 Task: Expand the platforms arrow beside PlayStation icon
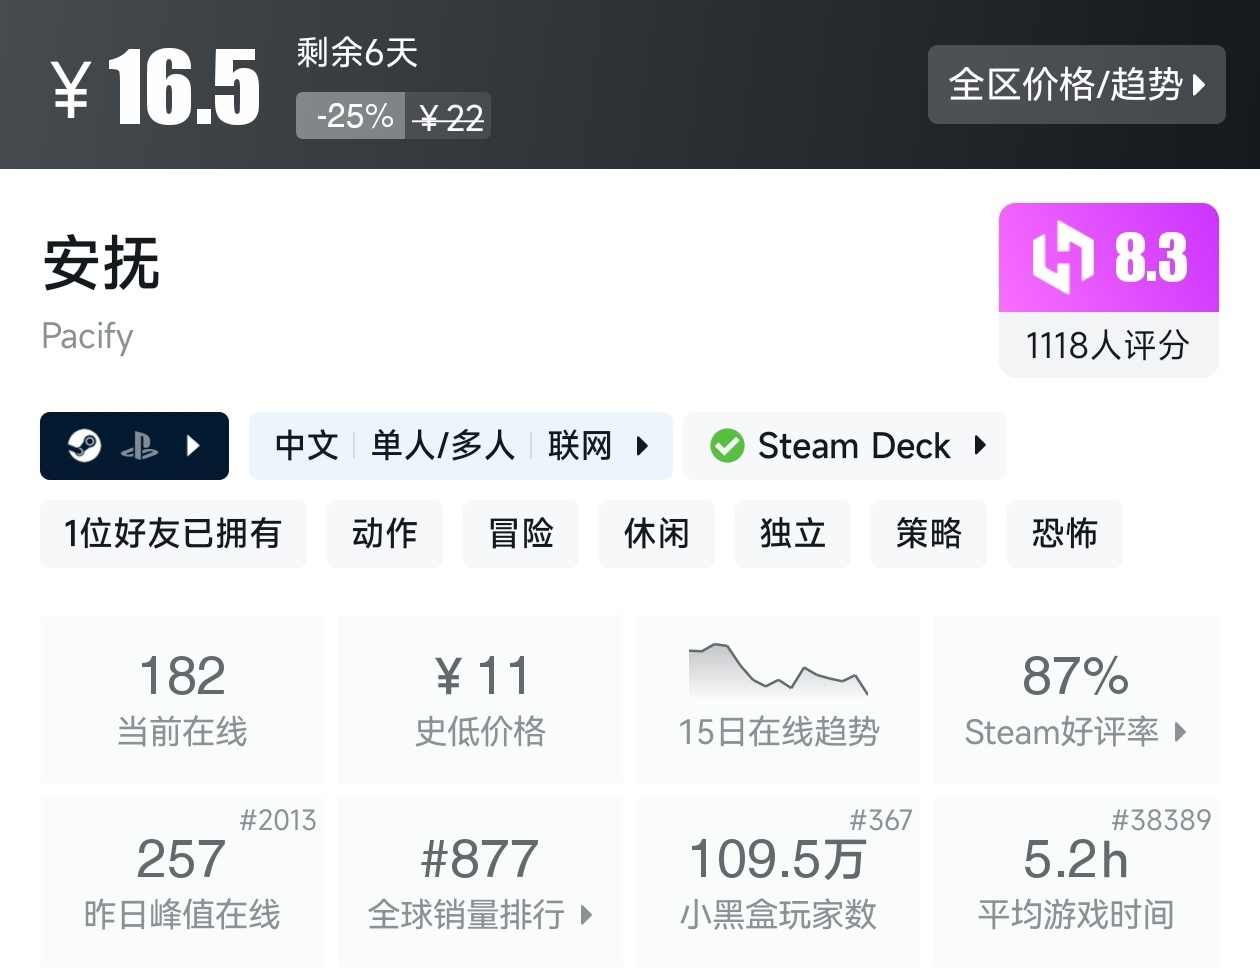pos(194,446)
